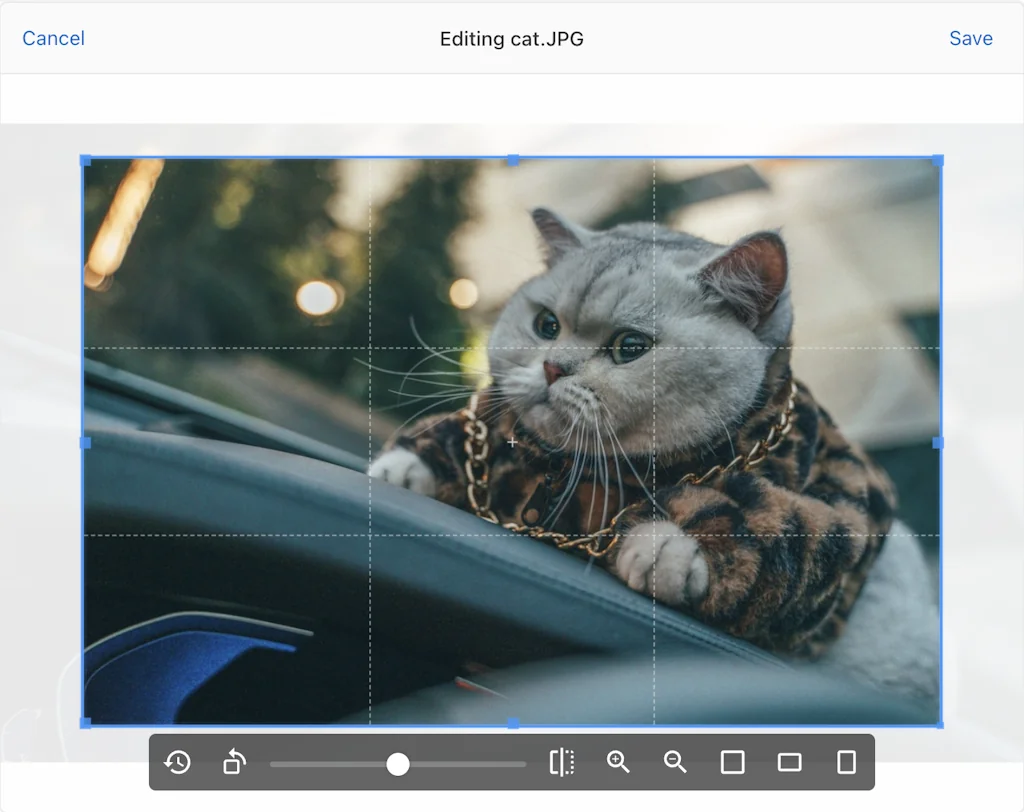Save the edited photo
The image size is (1024, 812).
click(x=970, y=38)
